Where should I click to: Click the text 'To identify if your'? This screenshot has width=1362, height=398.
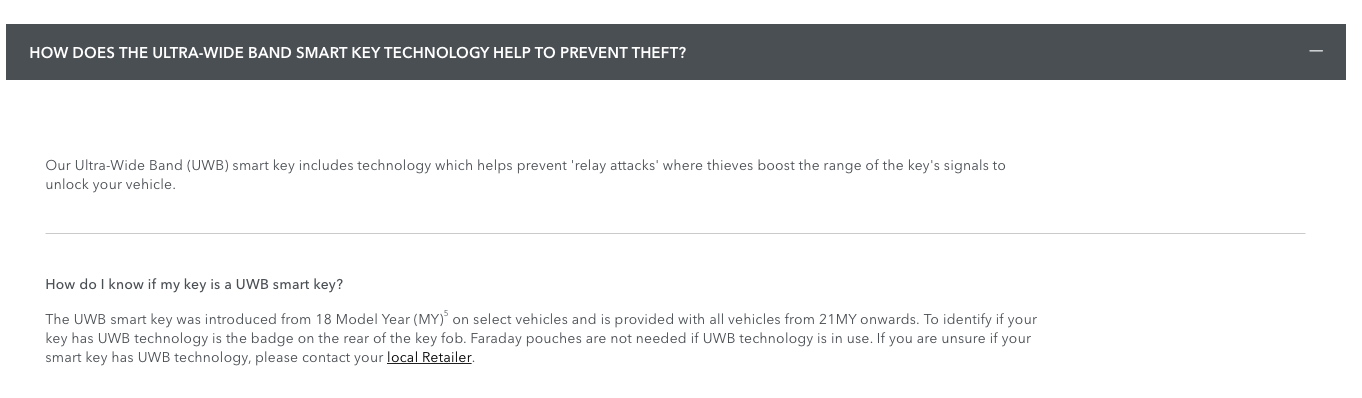pos(980,319)
